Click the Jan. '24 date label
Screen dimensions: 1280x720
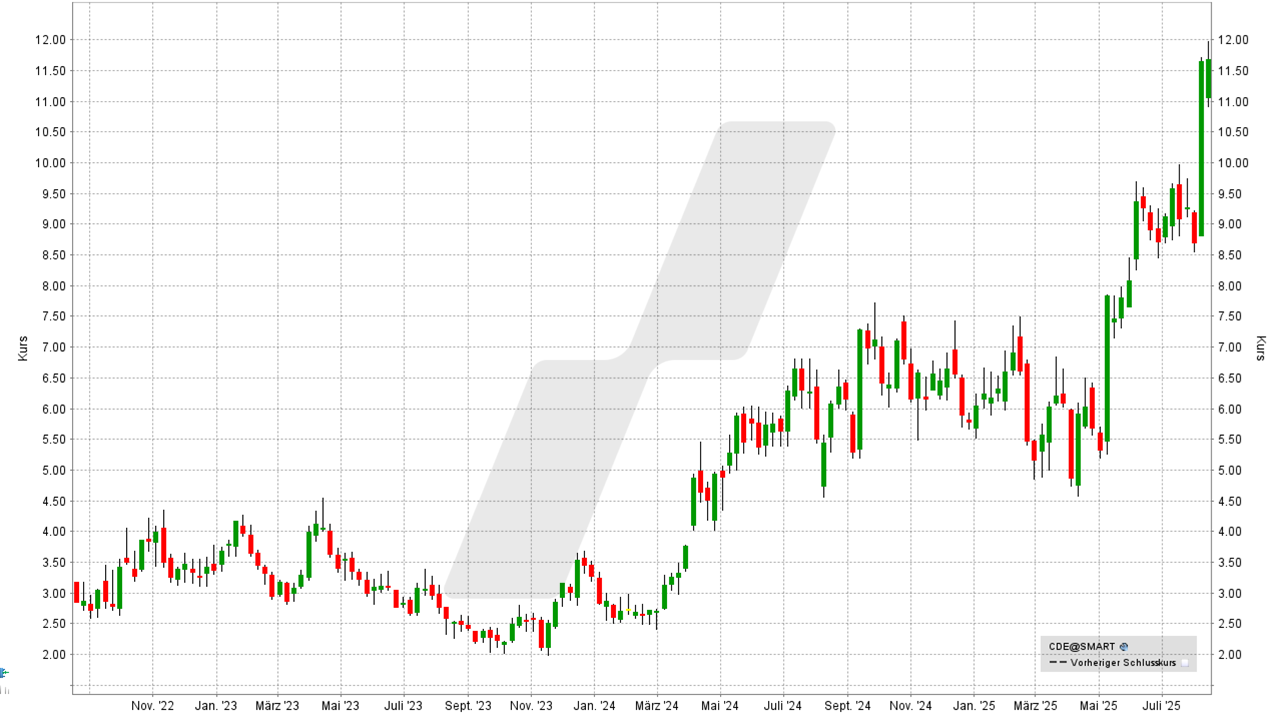[593, 705]
